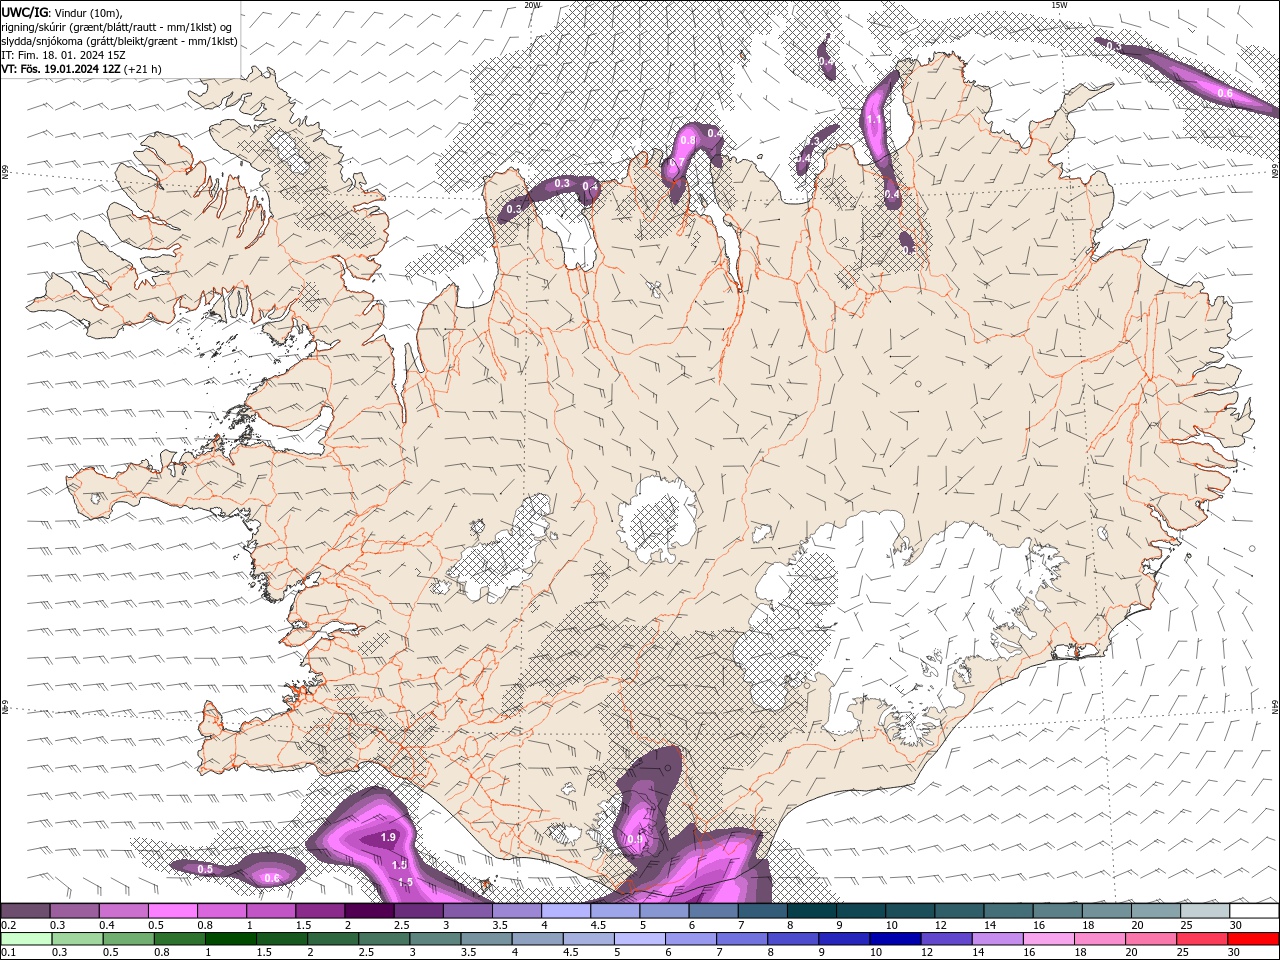Pick the lower legend swatch starting at 3
This screenshot has height=960, width=1280.
click(x=435, y=939)
